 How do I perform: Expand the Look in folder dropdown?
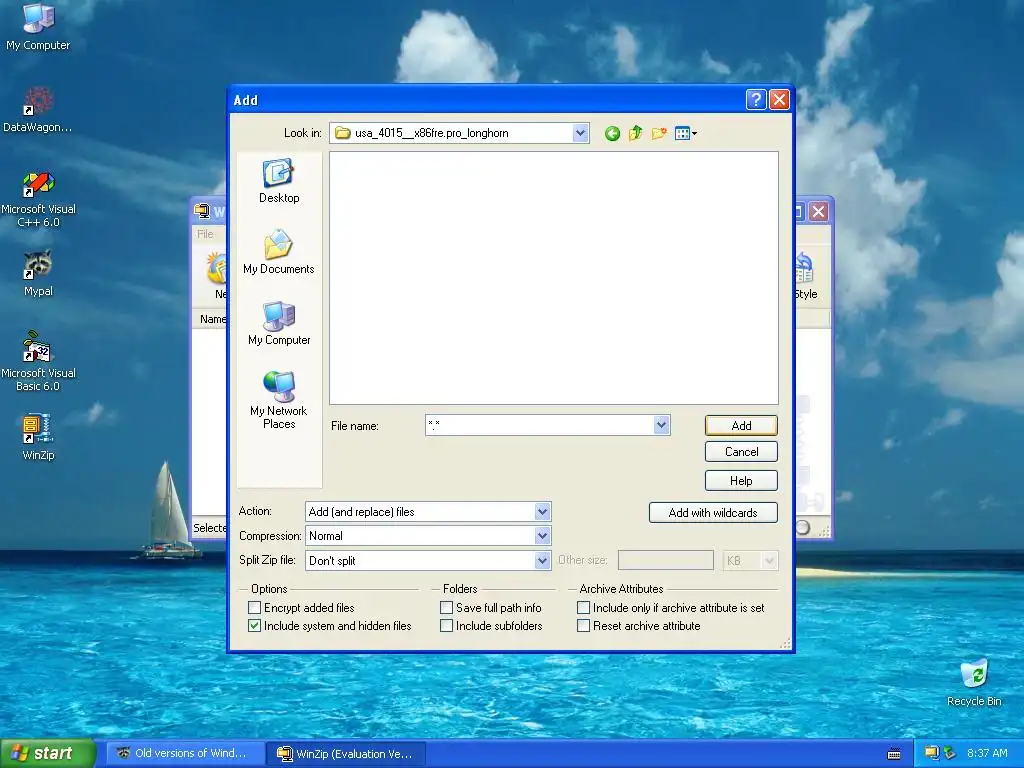pos(580,133)
